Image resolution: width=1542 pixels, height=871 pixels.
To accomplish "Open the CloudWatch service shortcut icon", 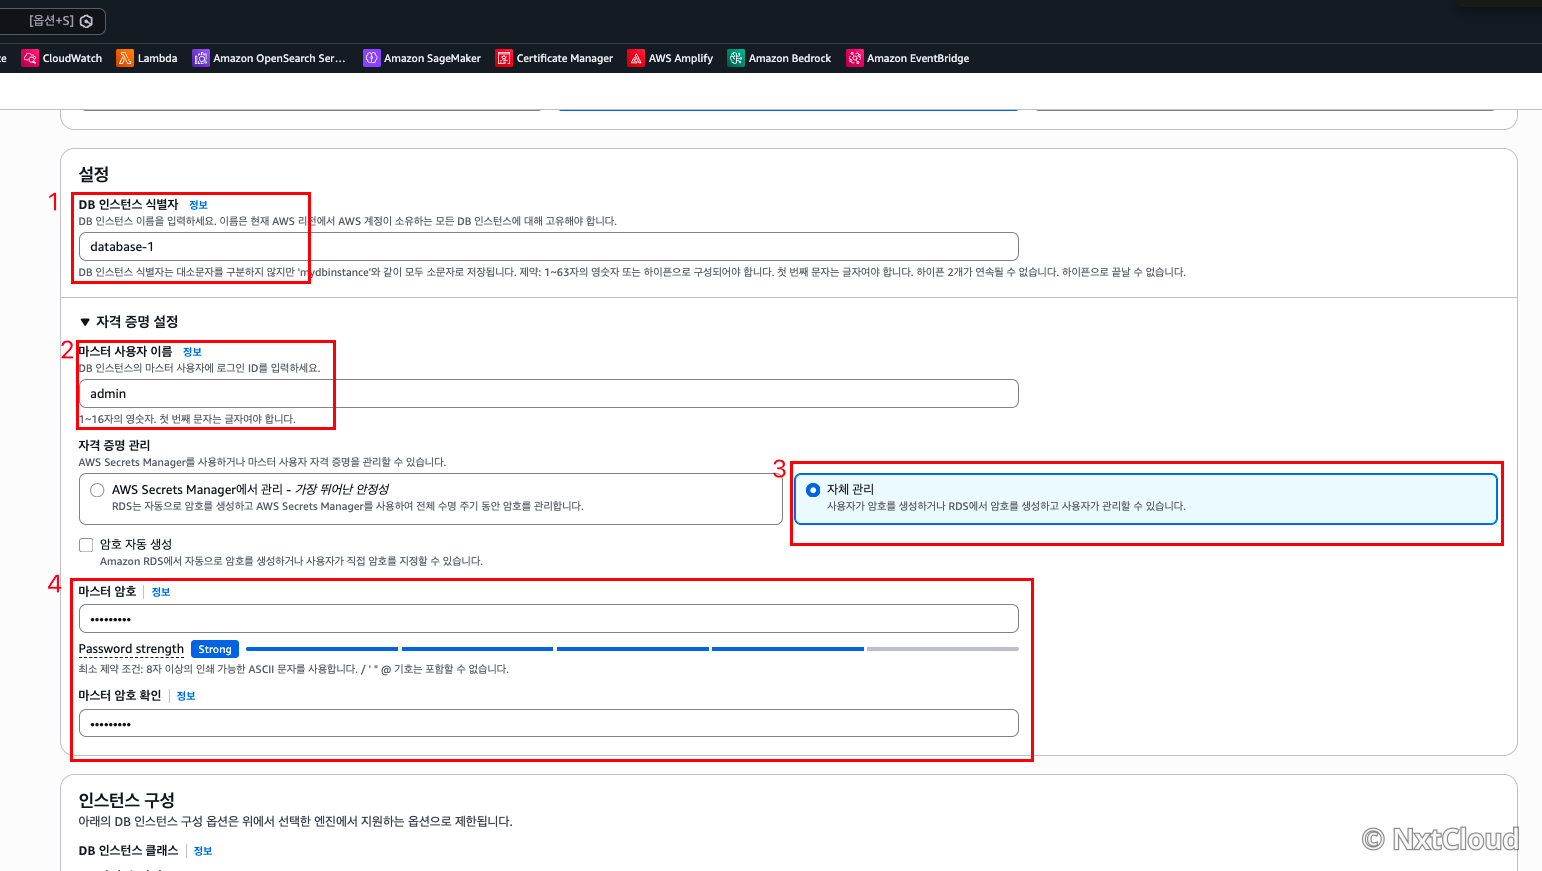I will click(x=30, y=58).
